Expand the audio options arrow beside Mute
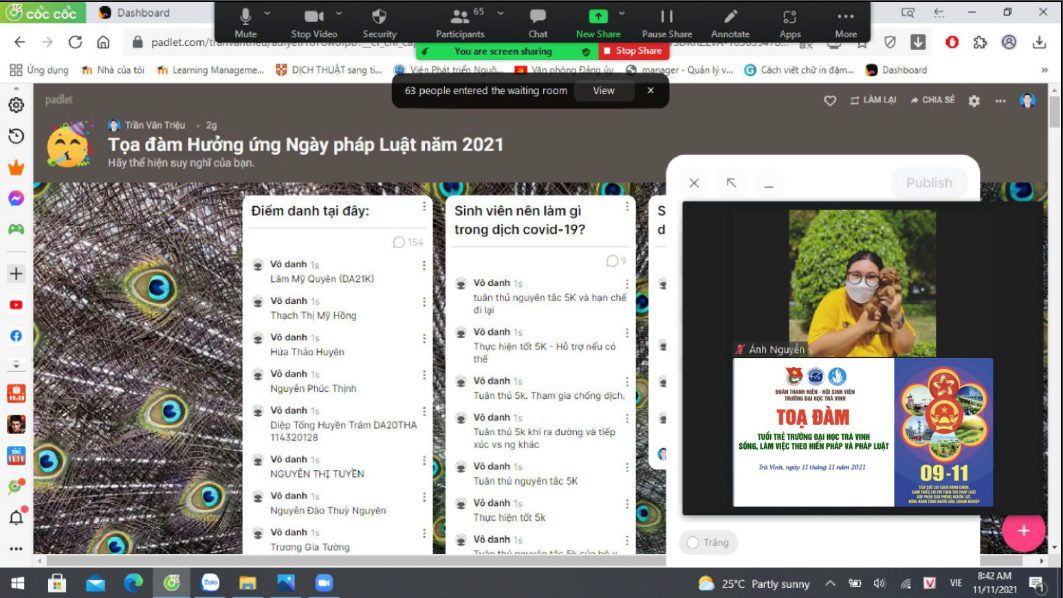The height and width of the screenshot is (598, 1063). pos(268,14)
